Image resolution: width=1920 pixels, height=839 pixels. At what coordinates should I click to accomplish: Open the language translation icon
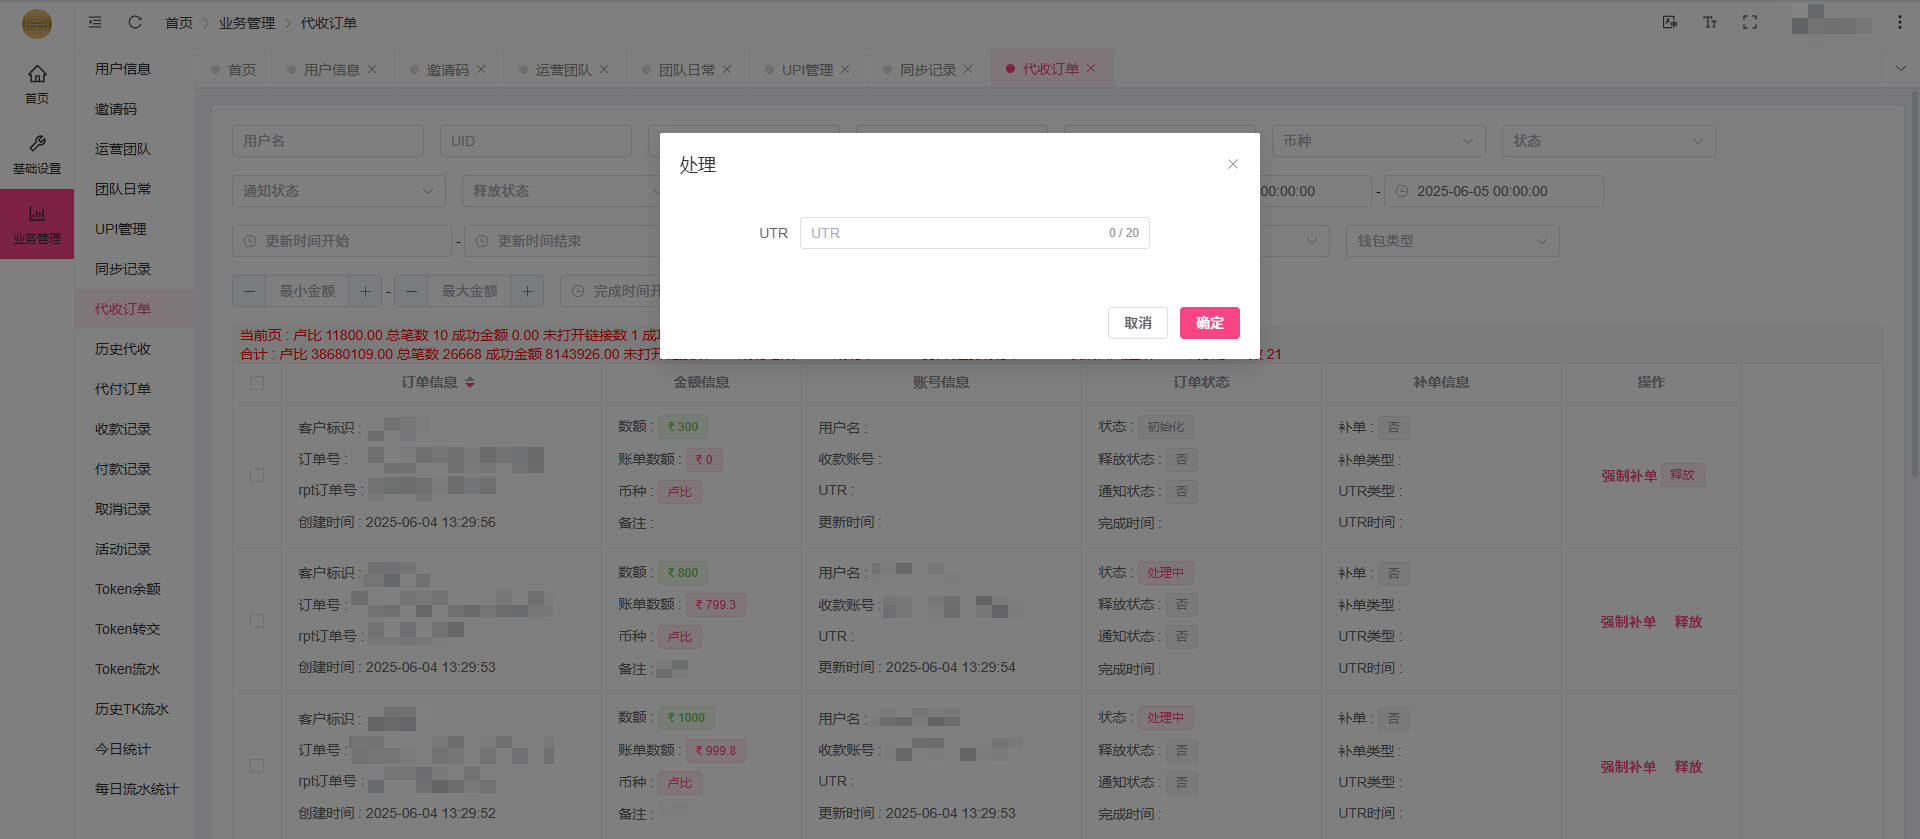click(x=1669, y=22)
